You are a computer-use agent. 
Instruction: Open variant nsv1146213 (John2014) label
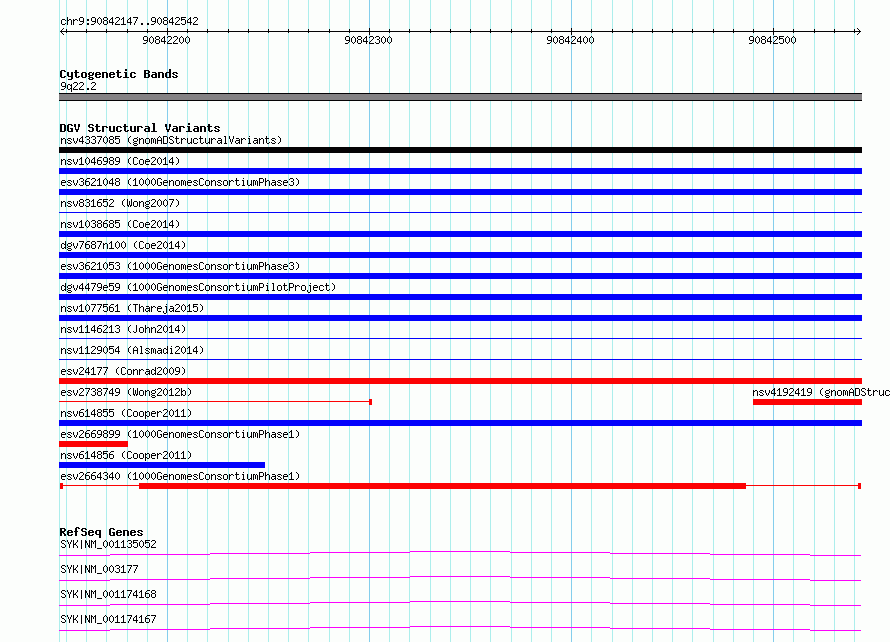tap(123, 329)
